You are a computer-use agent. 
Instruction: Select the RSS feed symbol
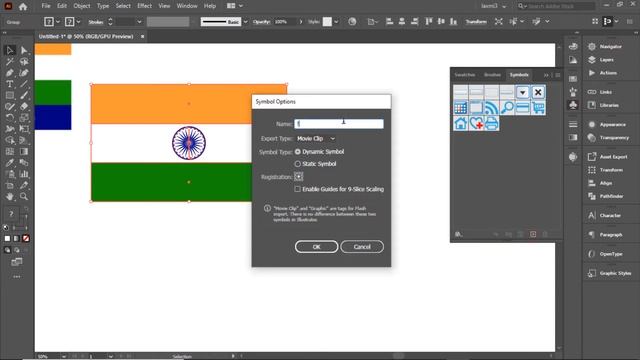491,108
